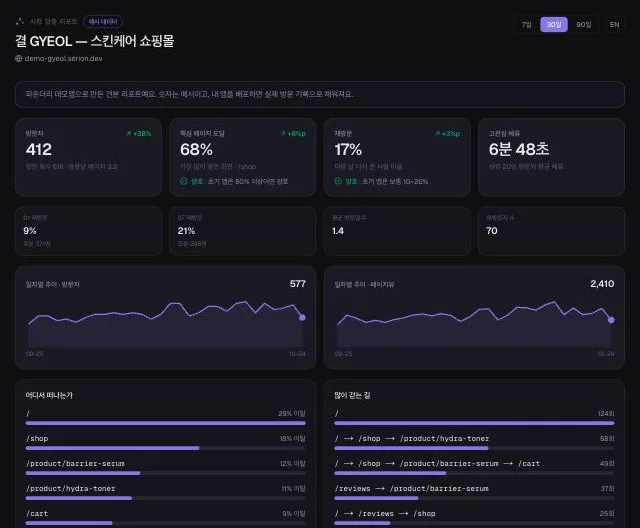Screen dimensions: 640x528
Task: Click the 어디서 떠나는가 section heading
Action: pos(49,395)
